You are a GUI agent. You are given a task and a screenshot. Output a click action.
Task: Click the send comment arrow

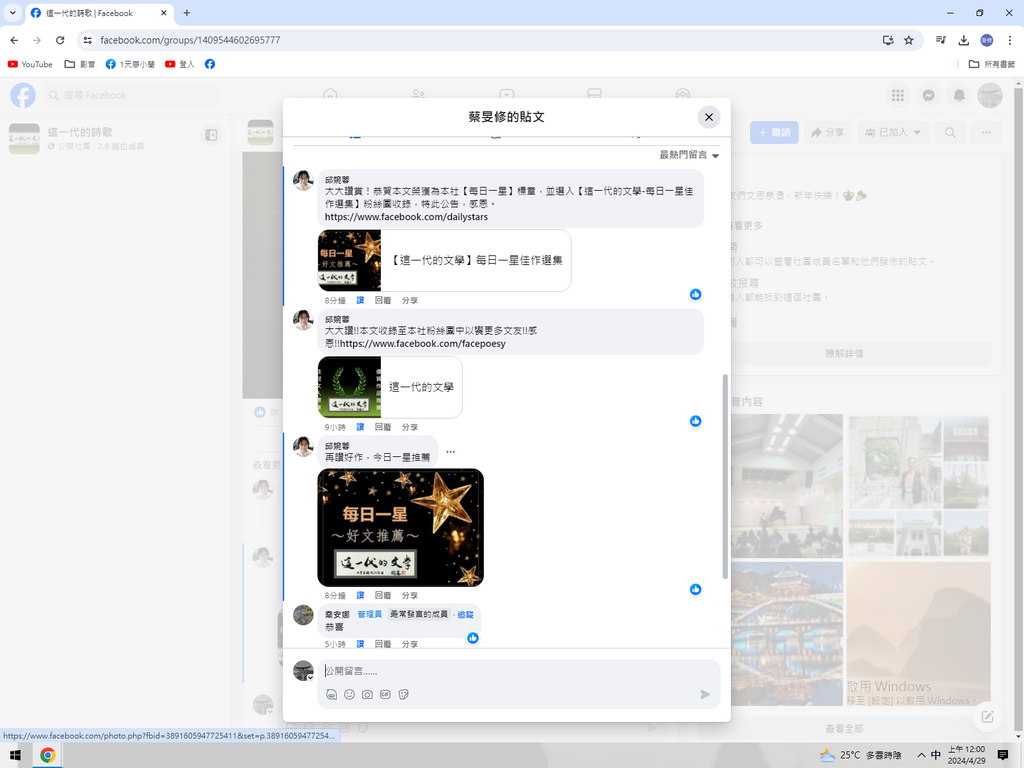705,694
